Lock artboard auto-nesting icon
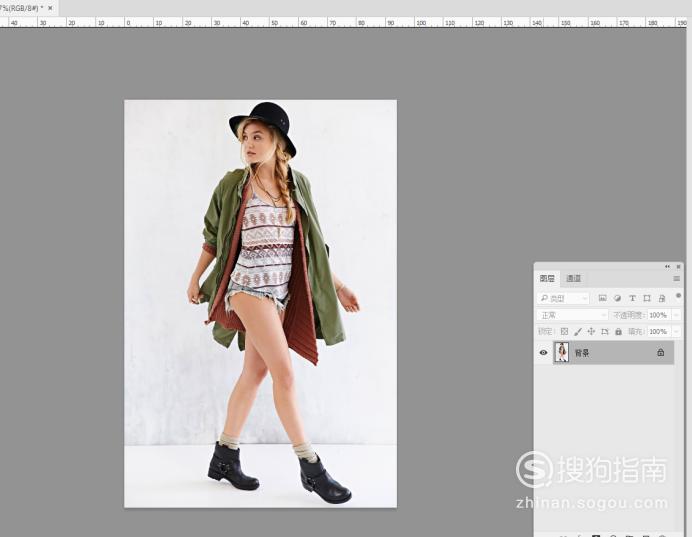Screen dimensions: 692x537 point(605,331)
